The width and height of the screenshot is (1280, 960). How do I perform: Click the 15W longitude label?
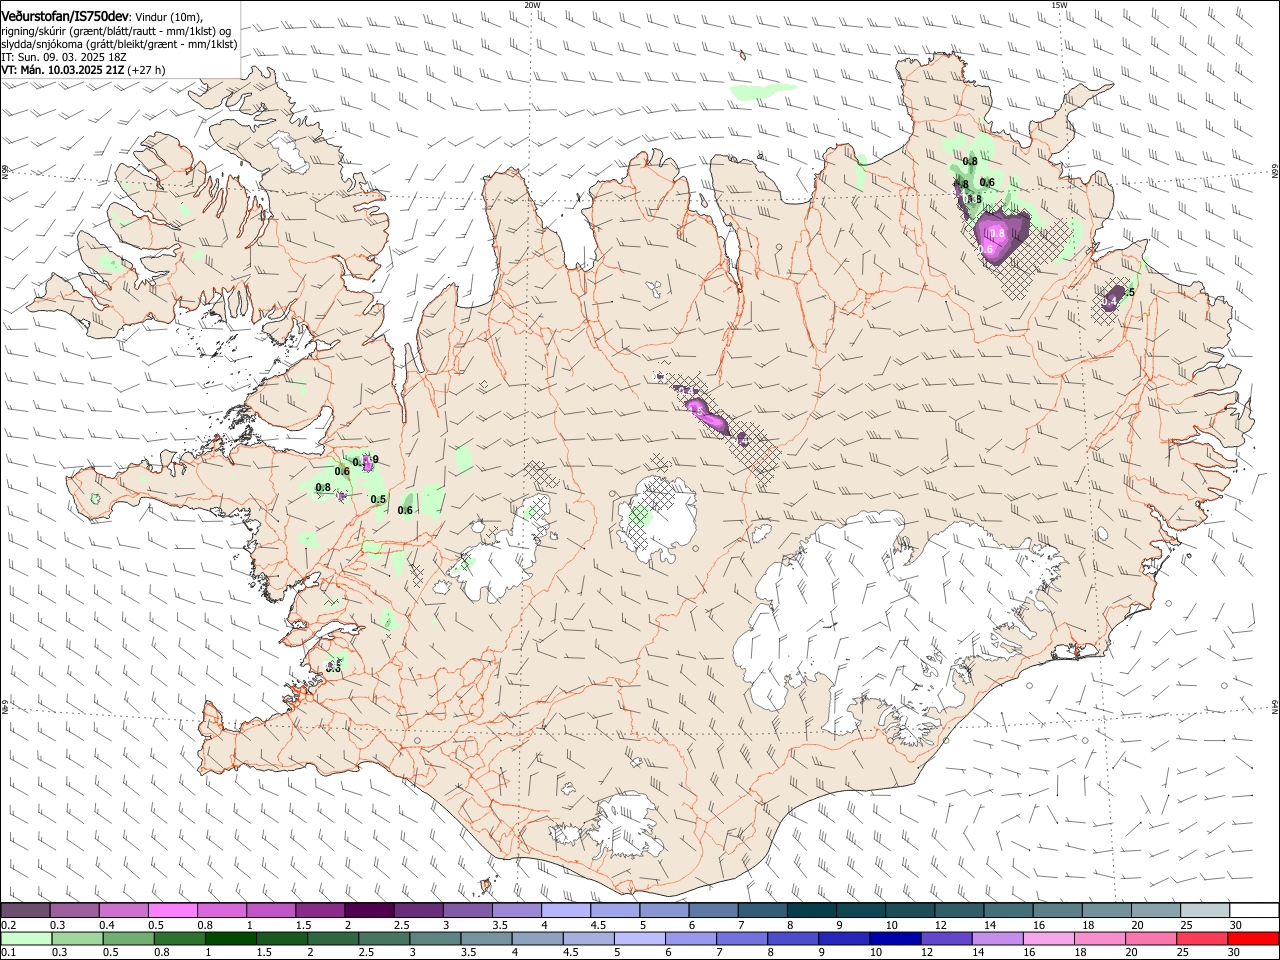pos(1059,4)
